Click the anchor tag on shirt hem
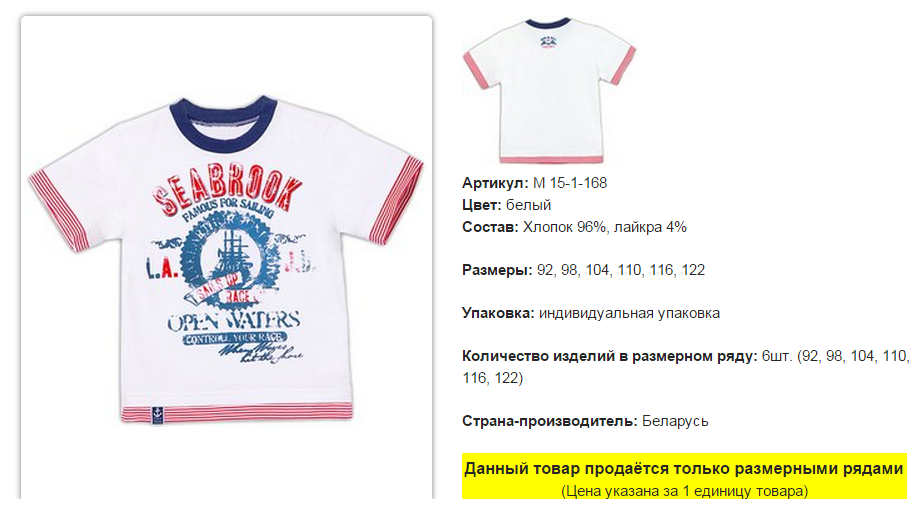This screenshot has height=513, width=924. (158, 415)
